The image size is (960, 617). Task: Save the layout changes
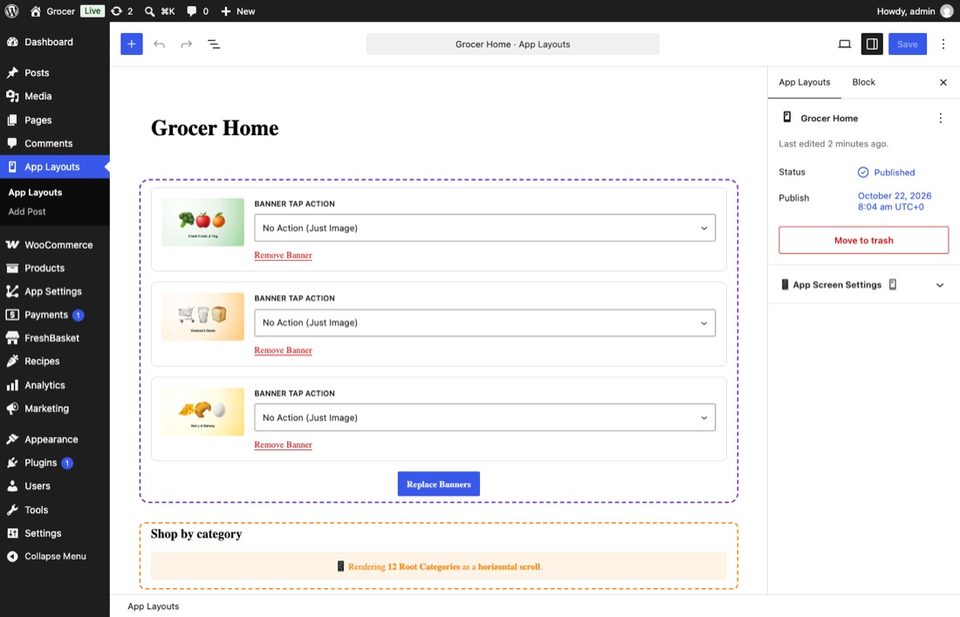[907, 44]
